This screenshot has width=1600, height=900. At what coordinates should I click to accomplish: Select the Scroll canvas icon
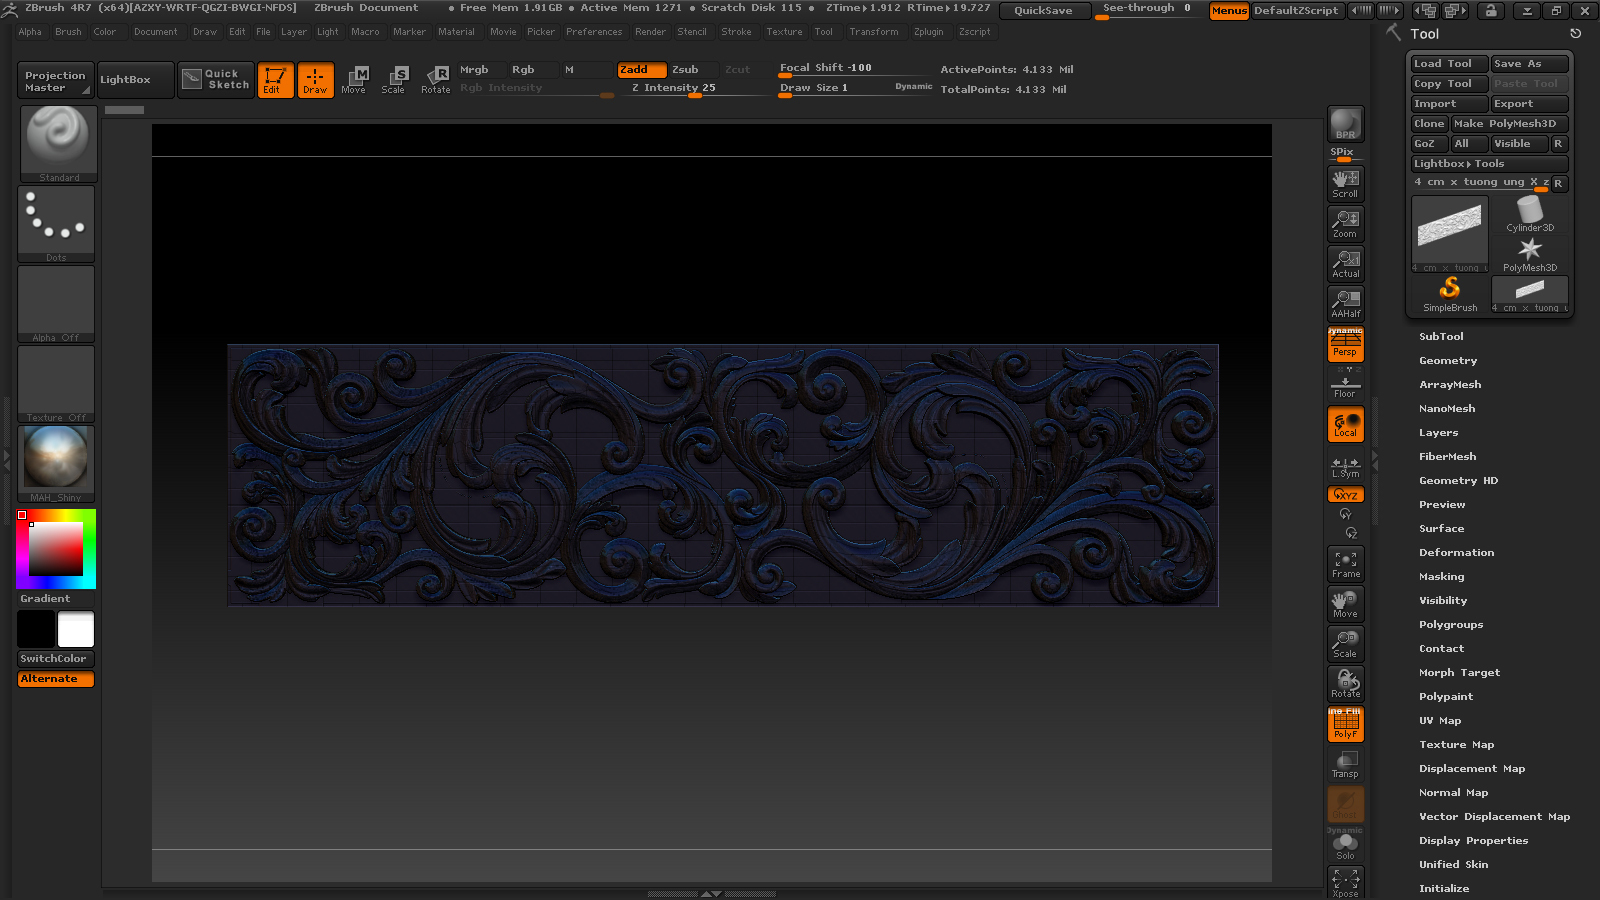pyautogui.click(x=1345, y=183)
